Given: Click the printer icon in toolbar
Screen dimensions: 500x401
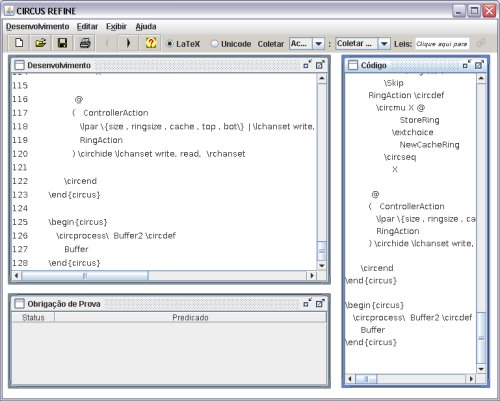Looking at the screenshot, I should (x=85, y=43).
